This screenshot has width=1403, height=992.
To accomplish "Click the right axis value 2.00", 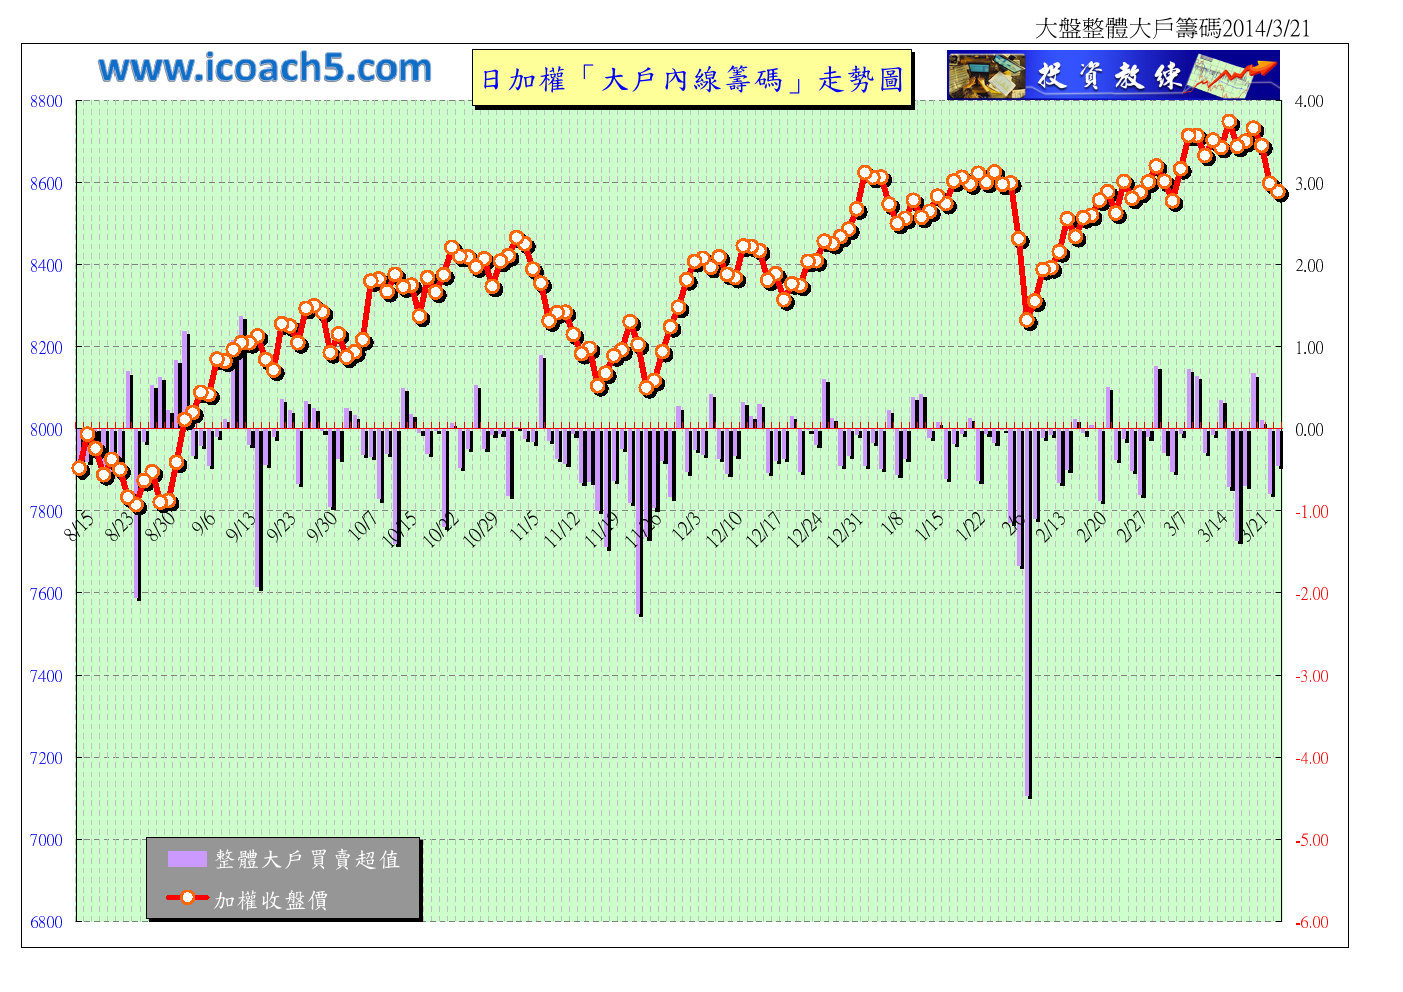I will (x=1309, y=266).
